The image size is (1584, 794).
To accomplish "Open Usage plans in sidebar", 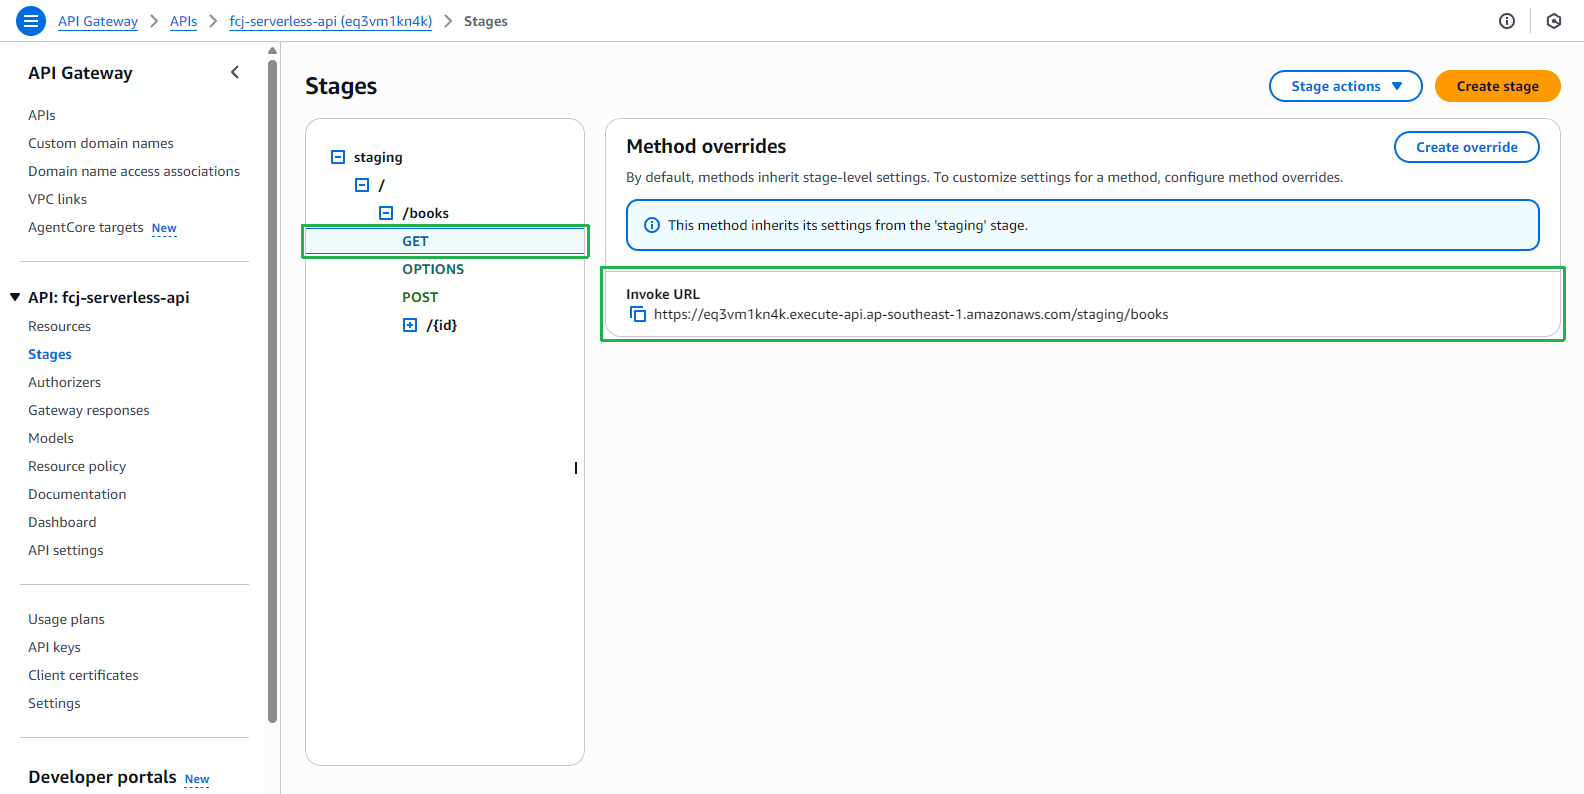I will pos(67,619).
